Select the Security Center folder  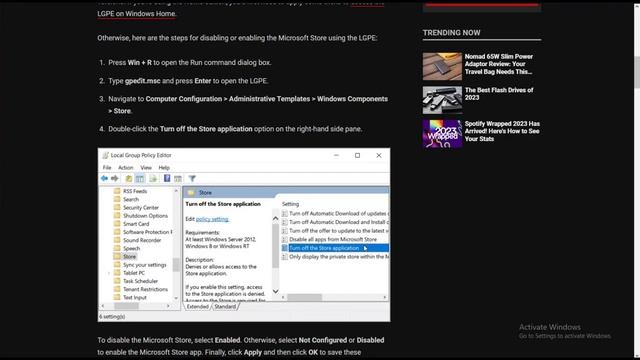point(141,207)
